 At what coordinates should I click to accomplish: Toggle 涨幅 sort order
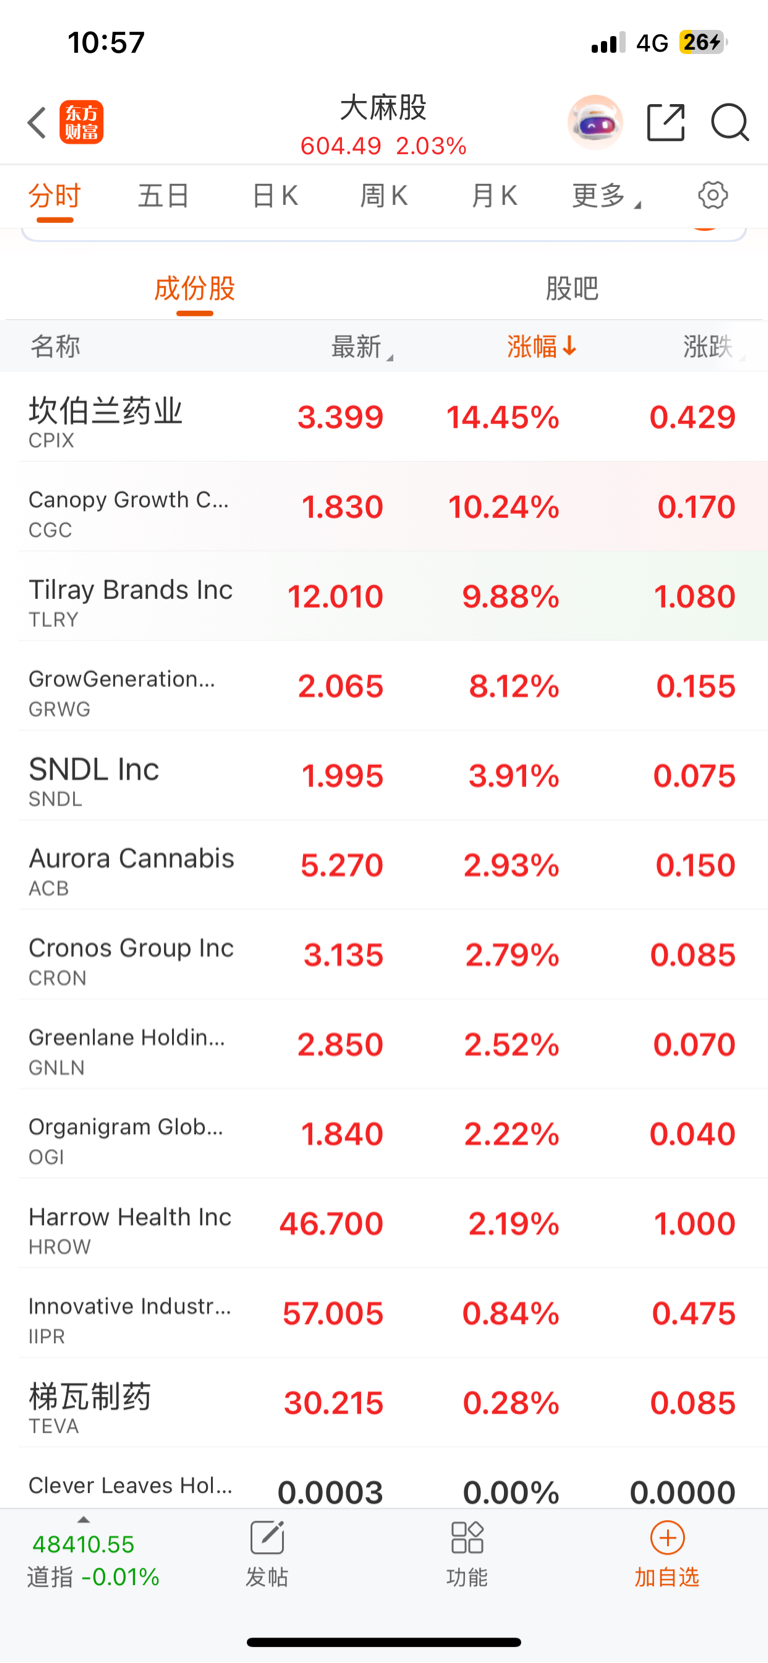[x=541, y=347]
